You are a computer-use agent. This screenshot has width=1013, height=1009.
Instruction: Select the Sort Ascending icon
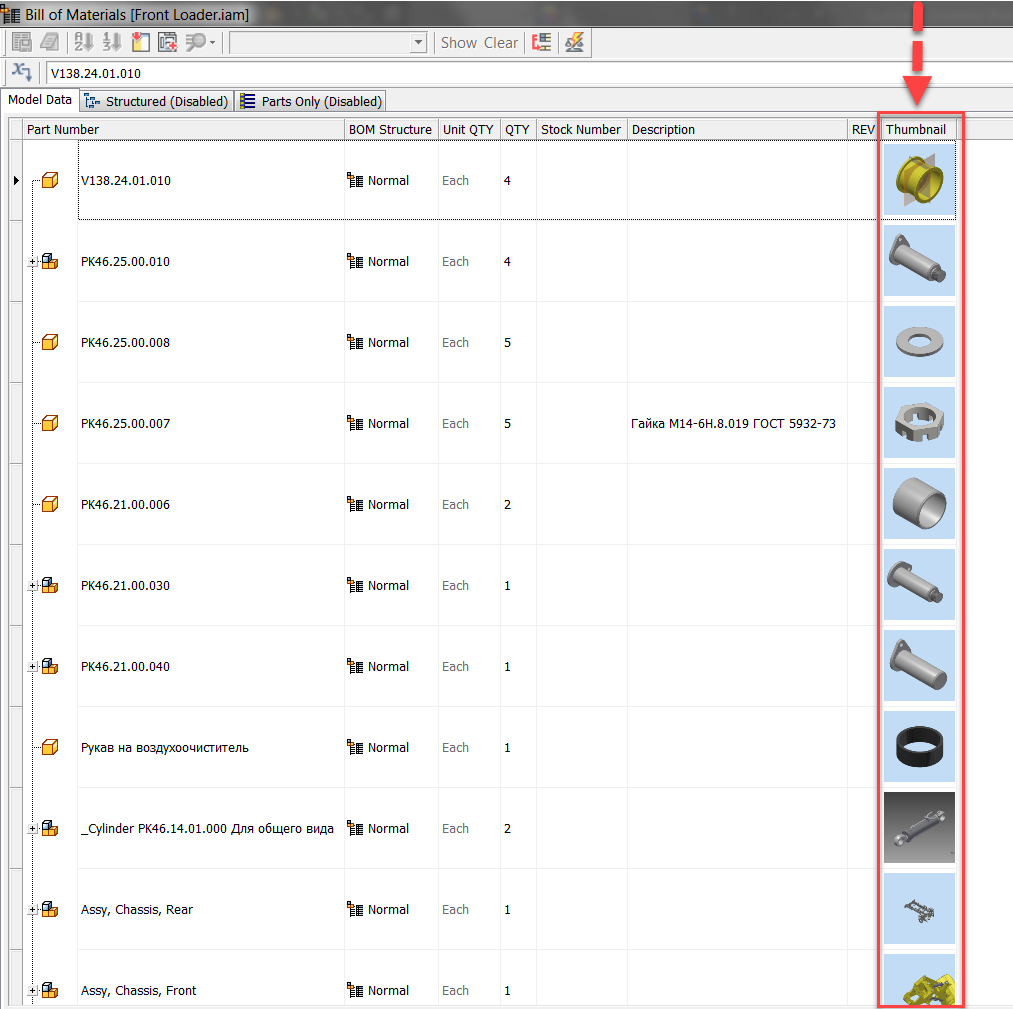pos(84,42)
